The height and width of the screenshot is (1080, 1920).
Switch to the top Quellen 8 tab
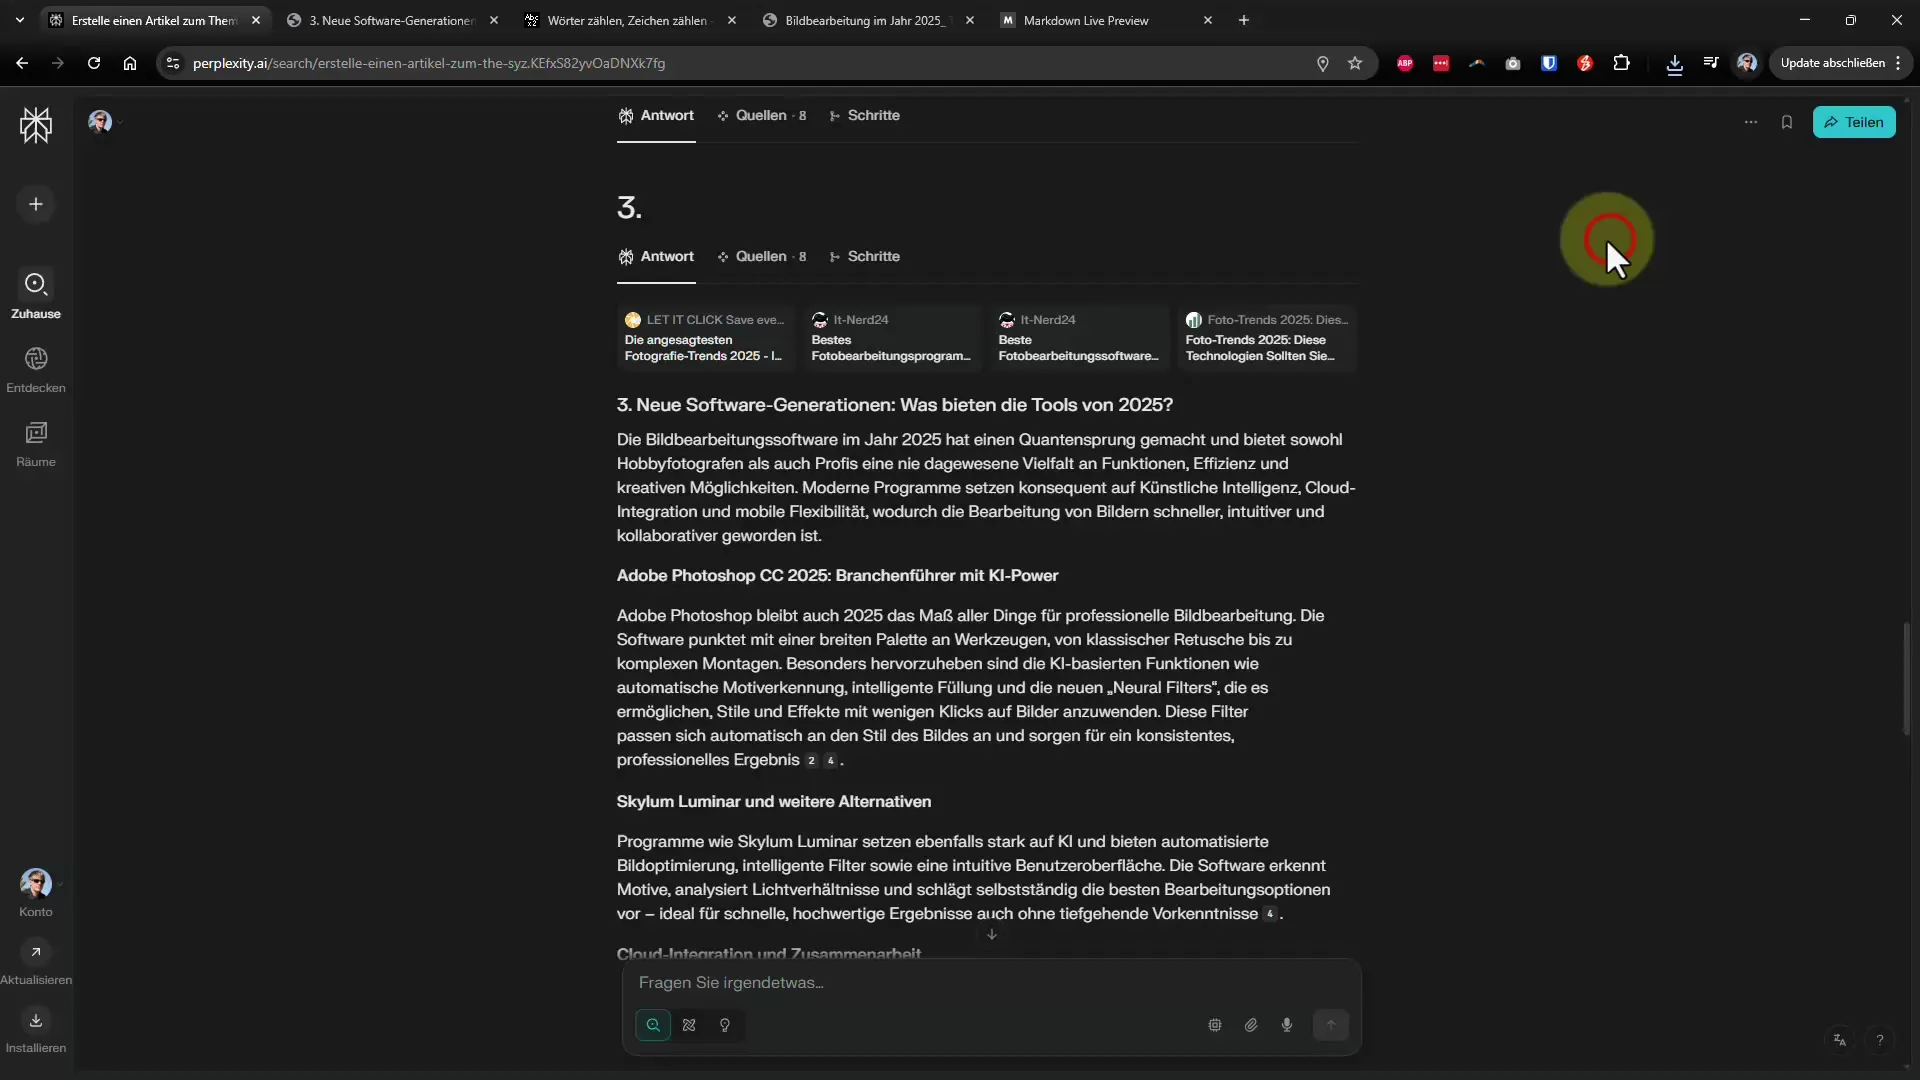762,116
